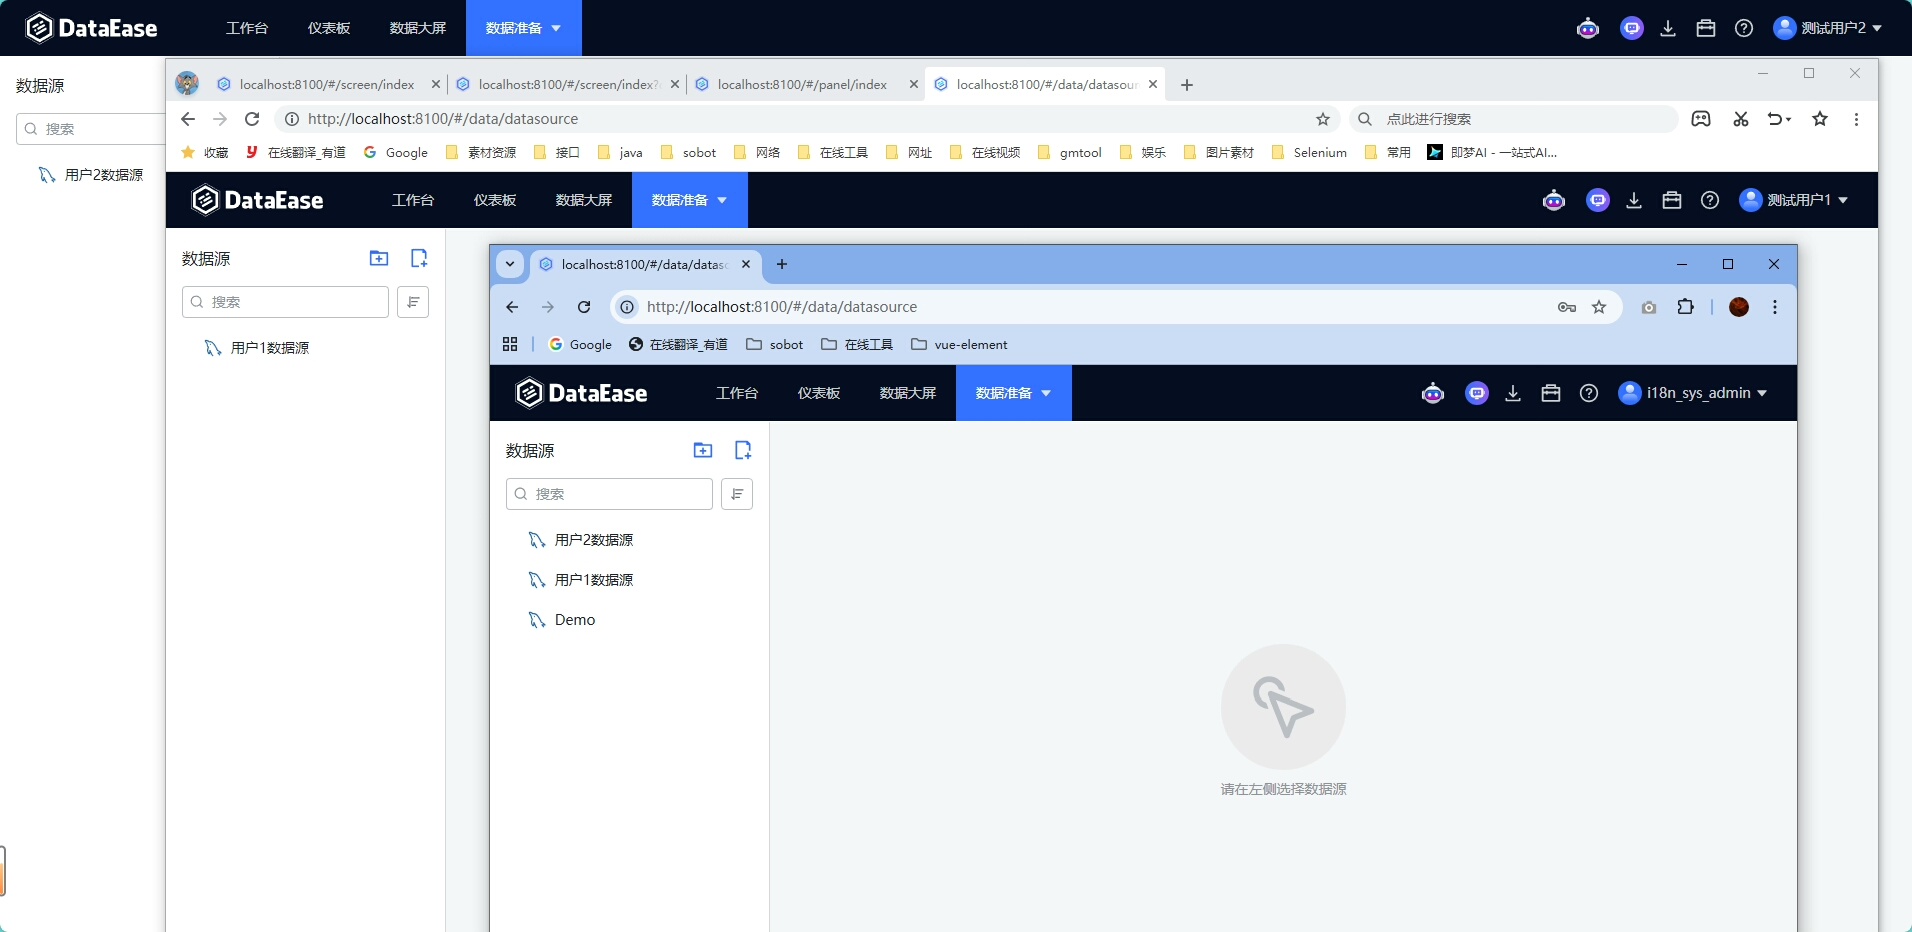Viewport: 1912px width, 932px height.
Task: Open the download center in the i18n_sys_admin header
Action: 1513,393
